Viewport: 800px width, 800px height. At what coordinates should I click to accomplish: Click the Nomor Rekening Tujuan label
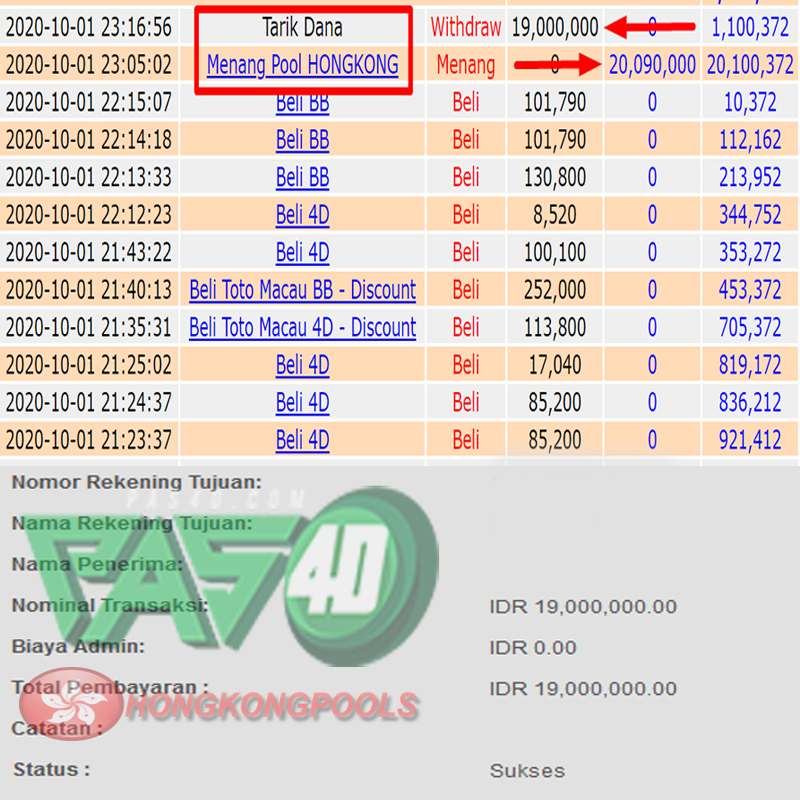(x=136, y=482)
